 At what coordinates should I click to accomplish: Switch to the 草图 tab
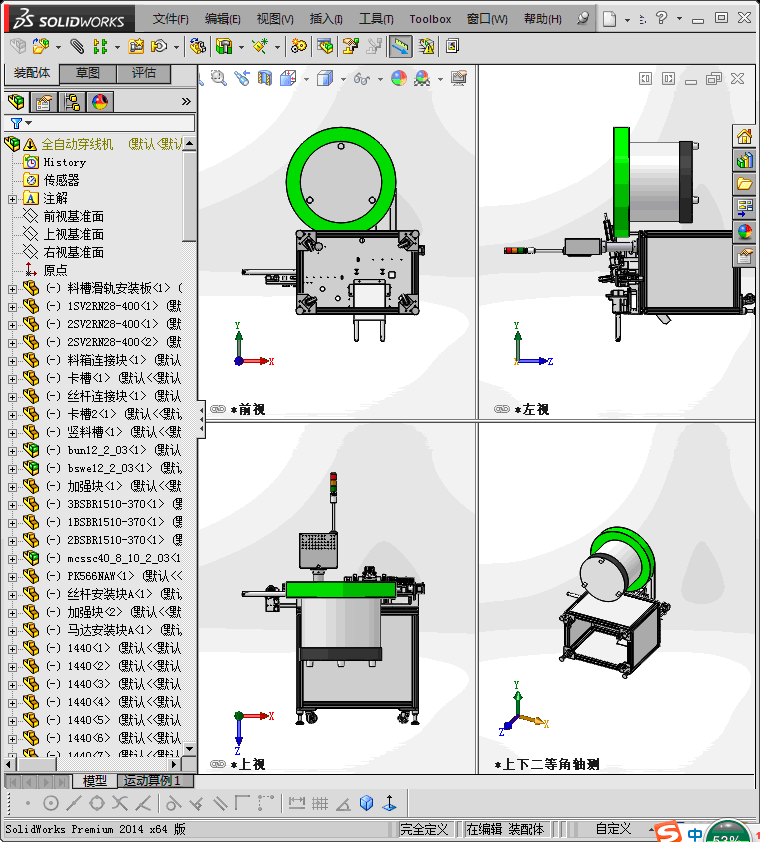(88, 73)
